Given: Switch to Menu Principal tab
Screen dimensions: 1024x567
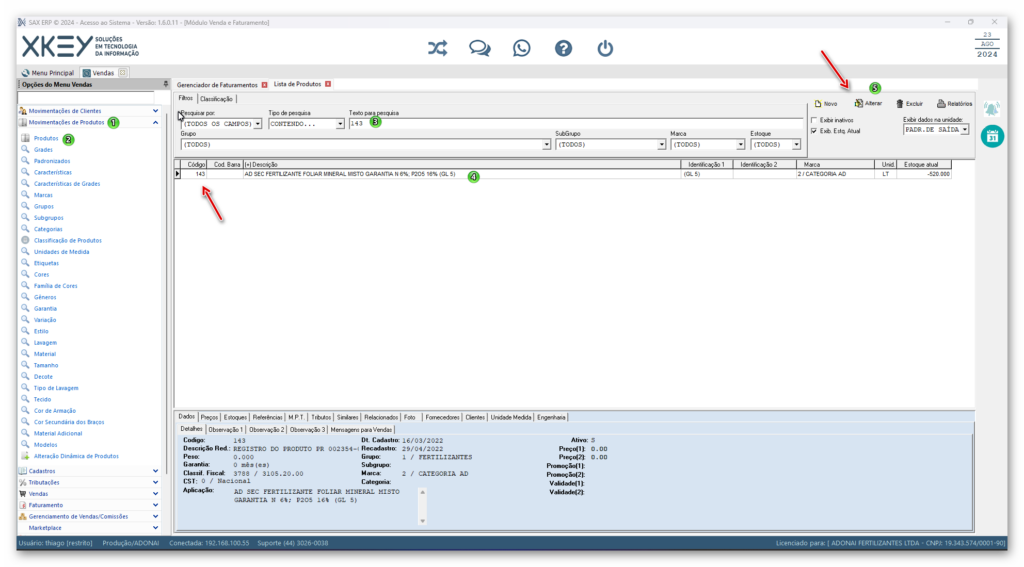Looking at the screenshot, I should click(x=48, y=73).
